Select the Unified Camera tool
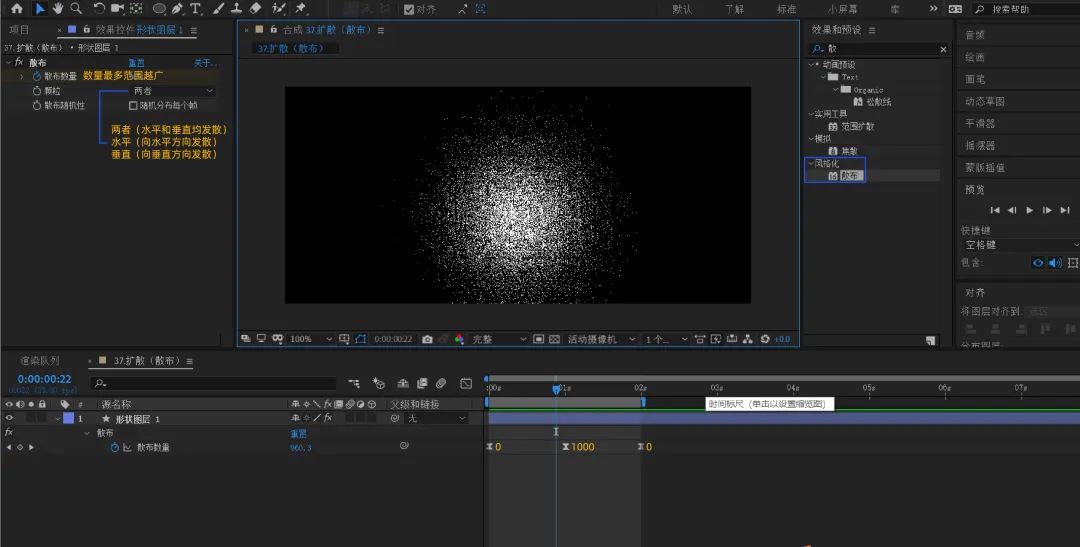The image size is (1080, 547). pyautogui.click(x=117, y=9)
